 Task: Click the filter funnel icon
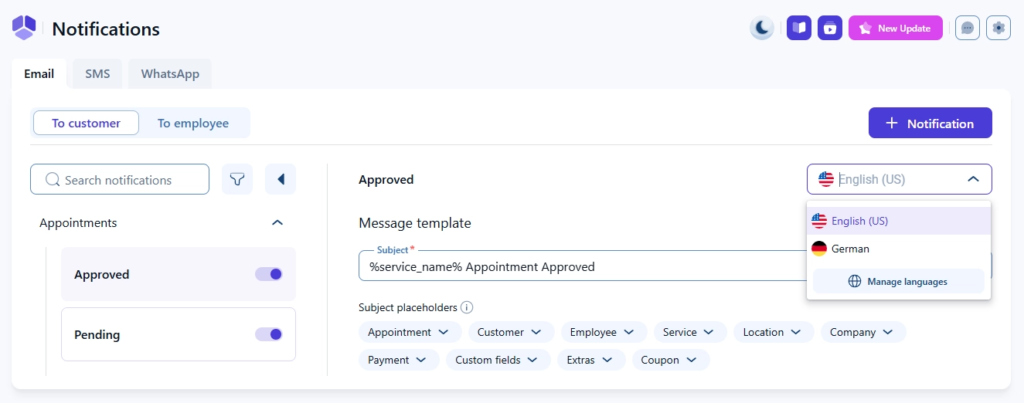[x=237, y=180]
